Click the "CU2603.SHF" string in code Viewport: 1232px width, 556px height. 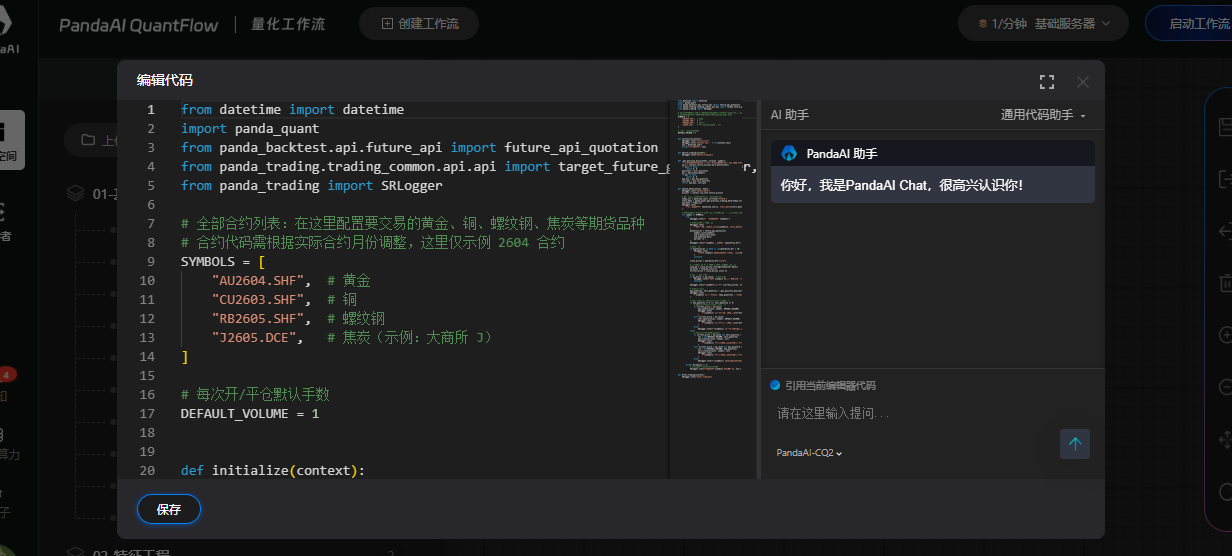tap(258, 300)
